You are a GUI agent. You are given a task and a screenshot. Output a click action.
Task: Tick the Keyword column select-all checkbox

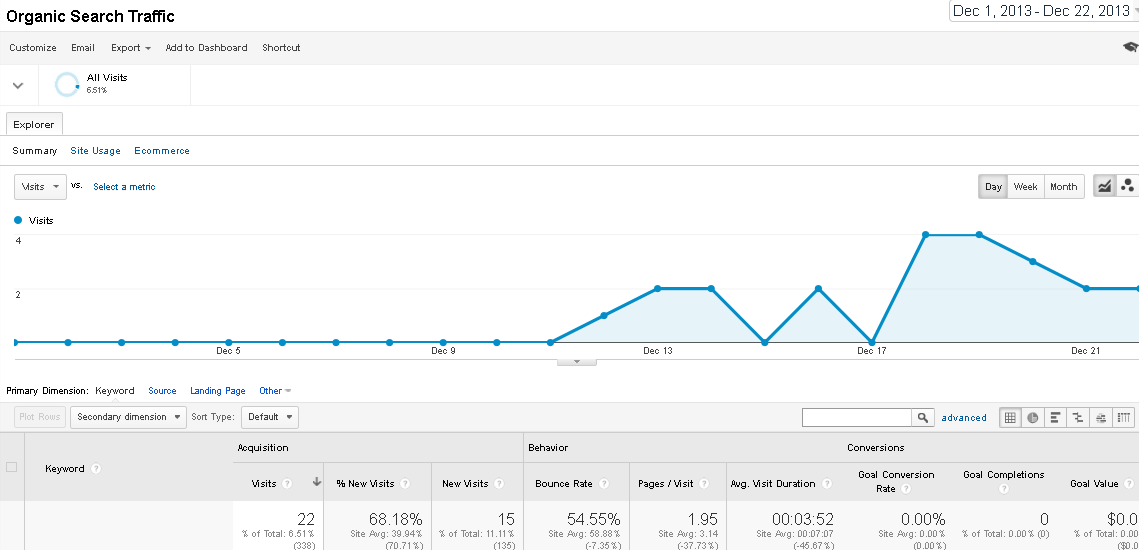point(12,467)
